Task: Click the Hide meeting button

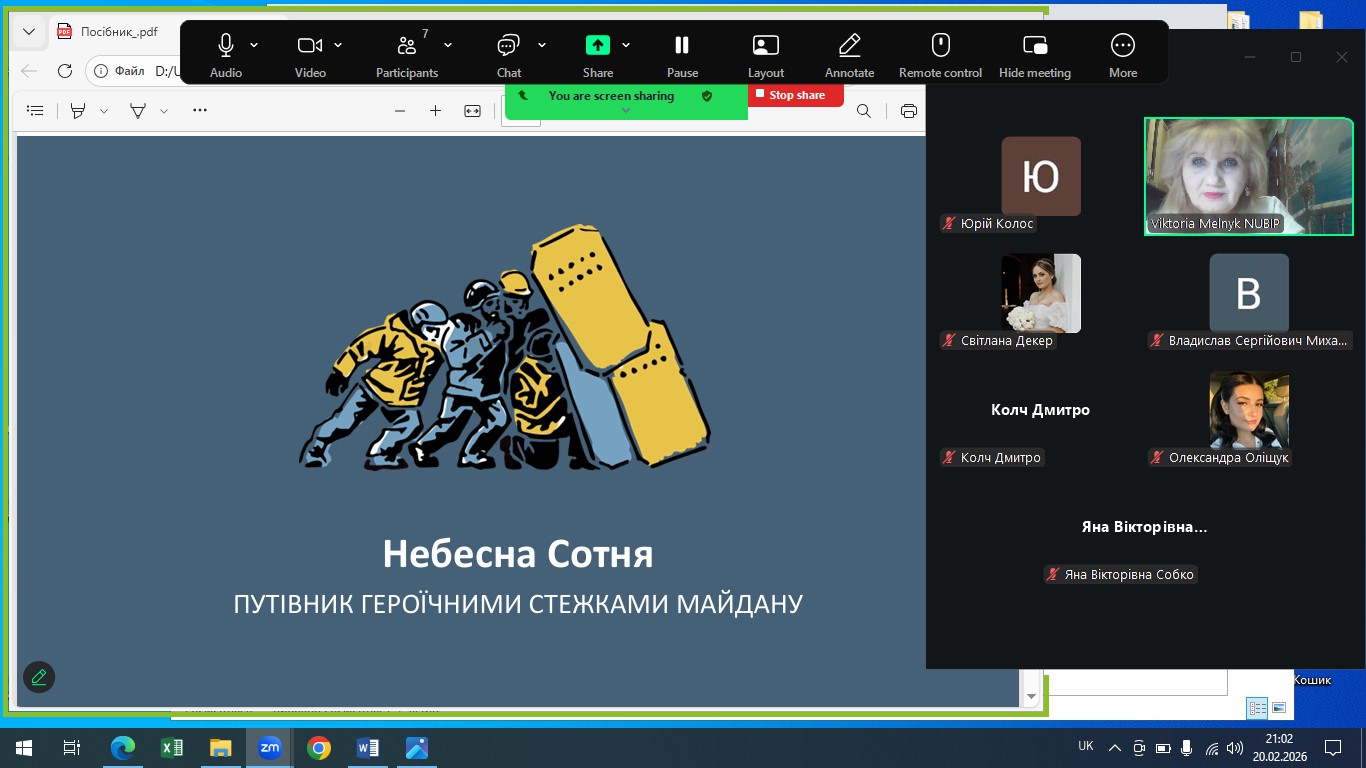Action: point(1035,55)
